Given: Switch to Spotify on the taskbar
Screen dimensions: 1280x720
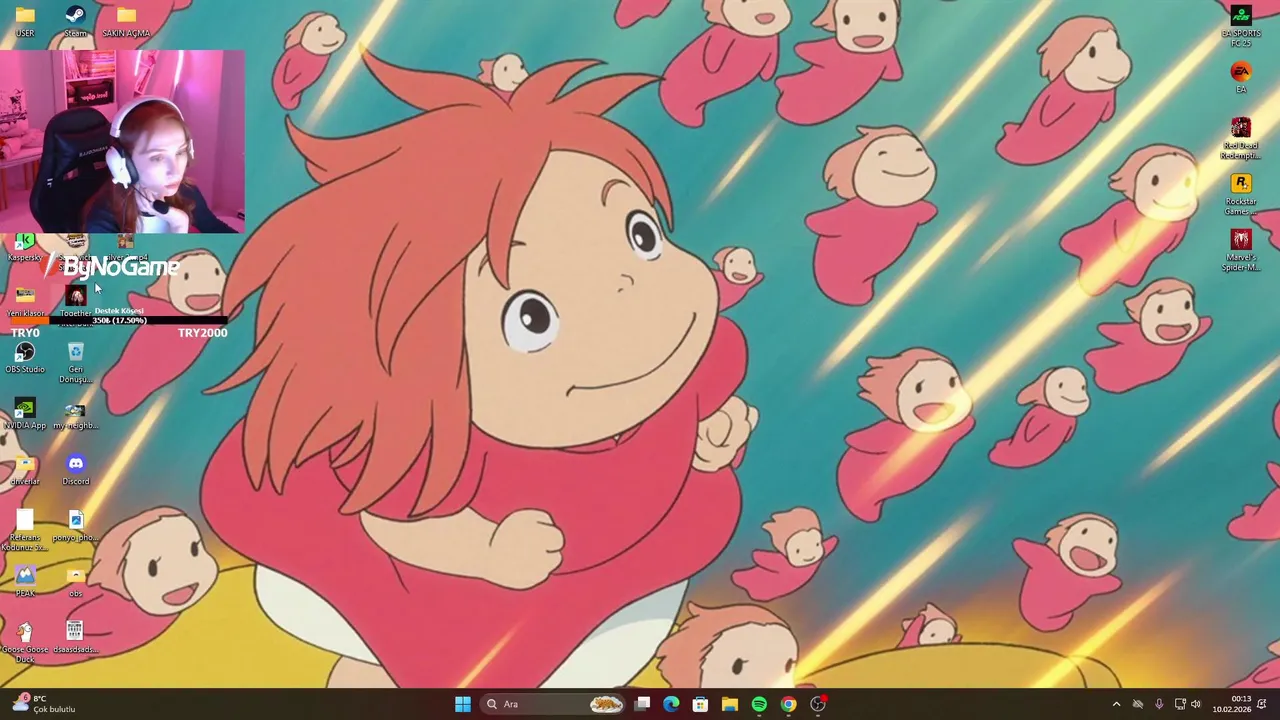Looking at the screenshot, I should coord(759,704).
